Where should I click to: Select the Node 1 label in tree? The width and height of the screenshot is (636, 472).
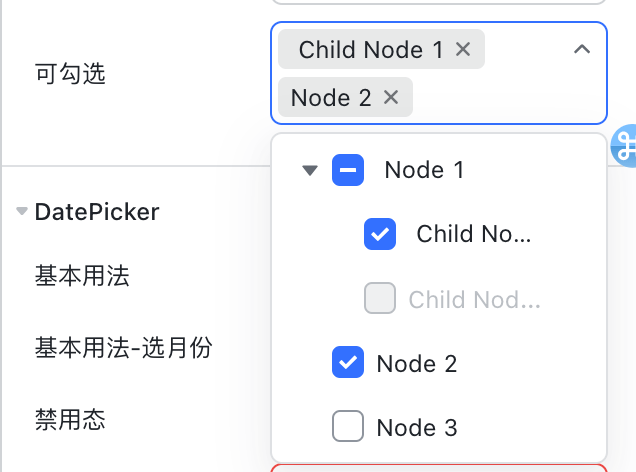coord(424,170)
